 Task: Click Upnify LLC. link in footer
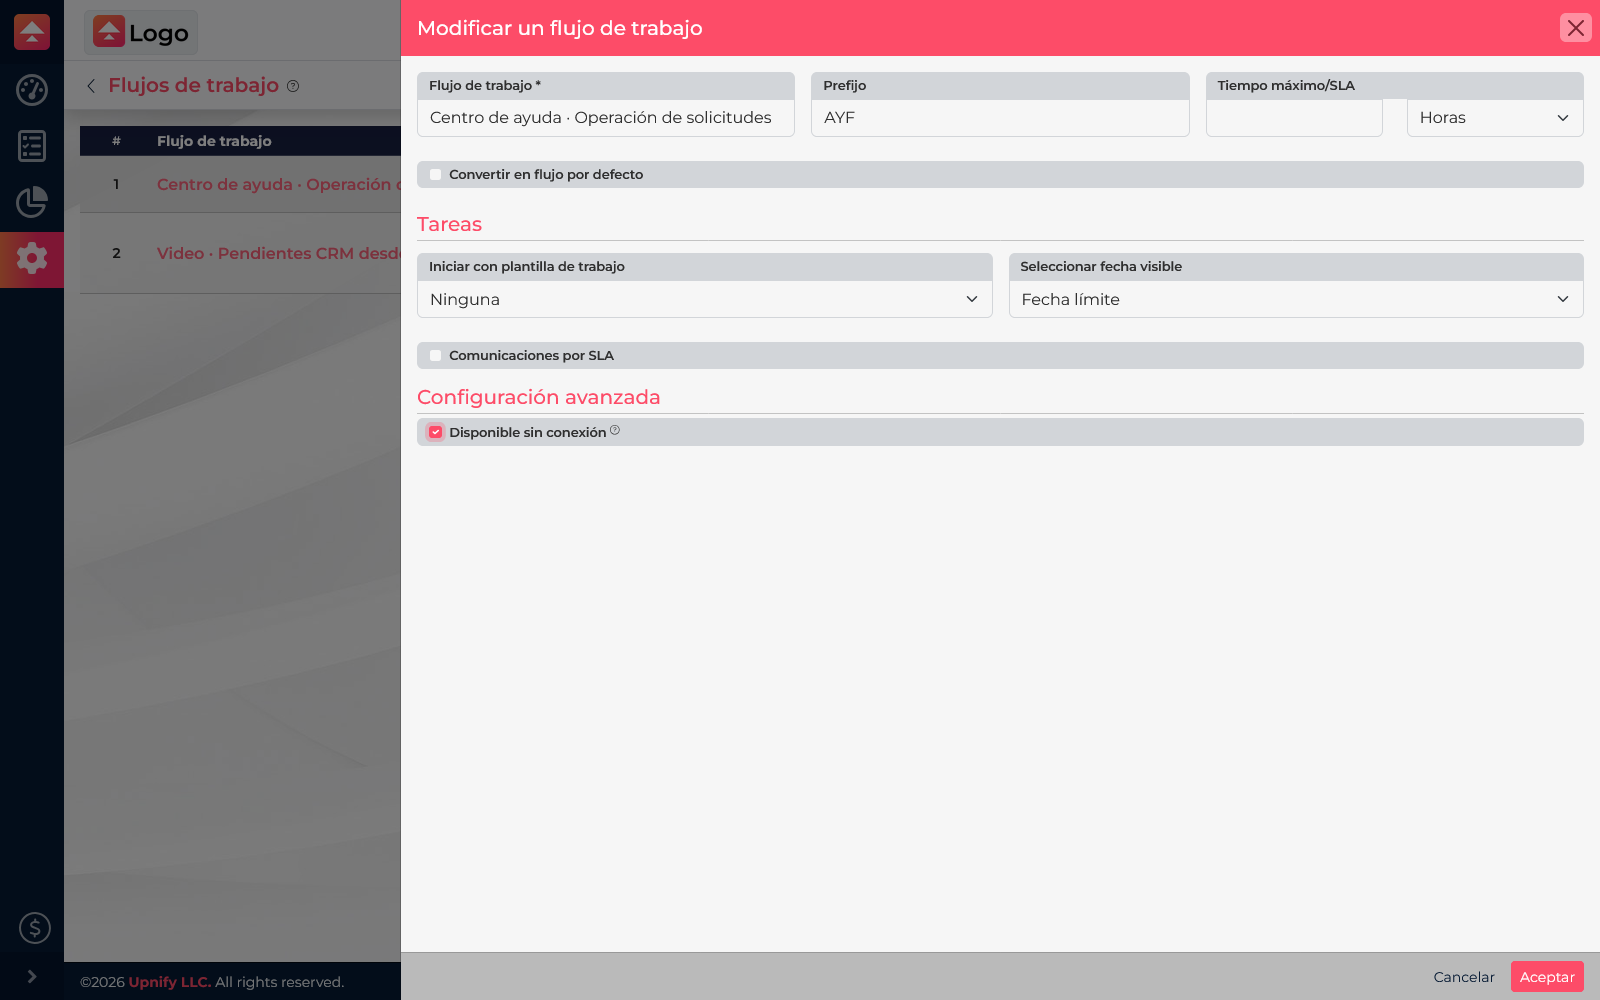pos(170,982)
